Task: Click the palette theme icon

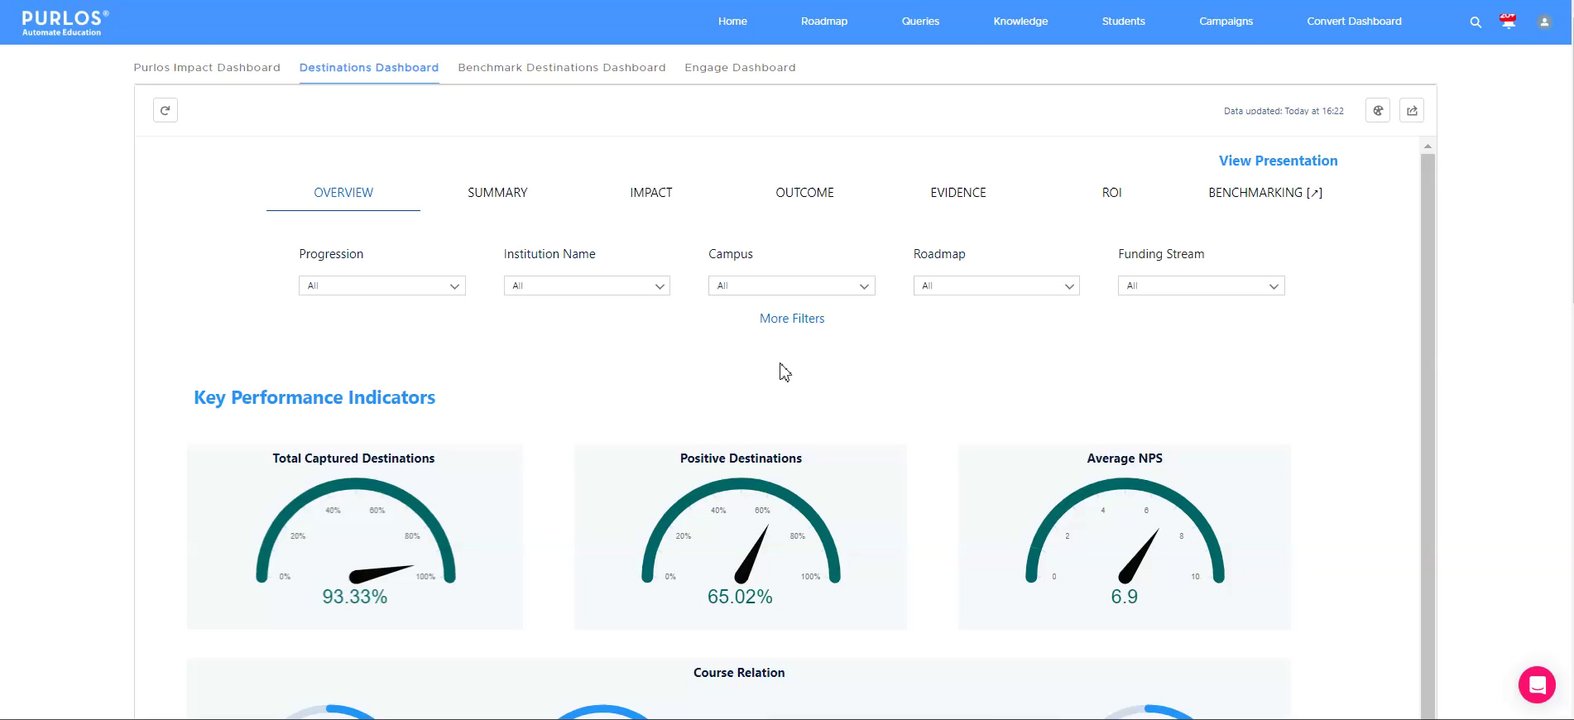Action: 1378,110
